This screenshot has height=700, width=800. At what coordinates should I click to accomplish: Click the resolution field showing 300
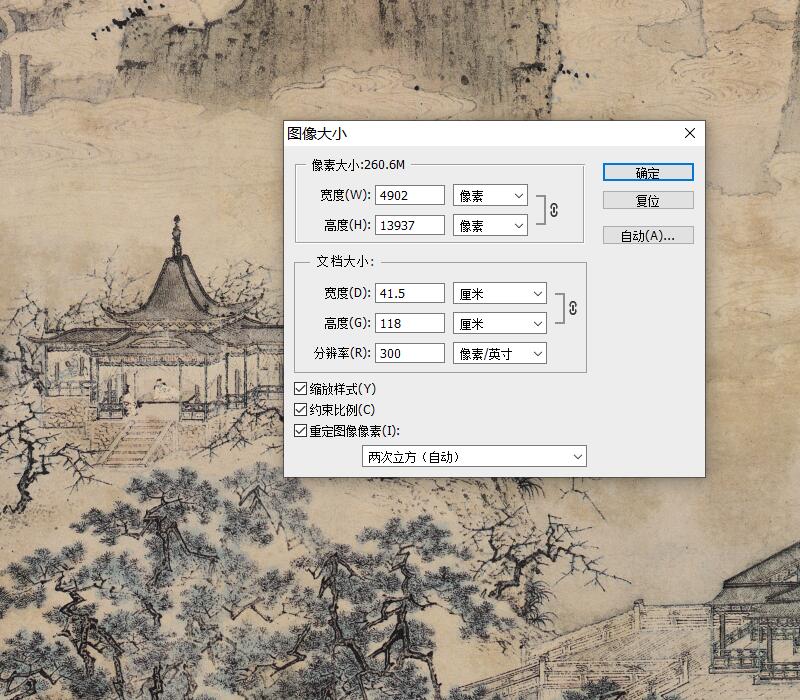click(x=410, y=353)
